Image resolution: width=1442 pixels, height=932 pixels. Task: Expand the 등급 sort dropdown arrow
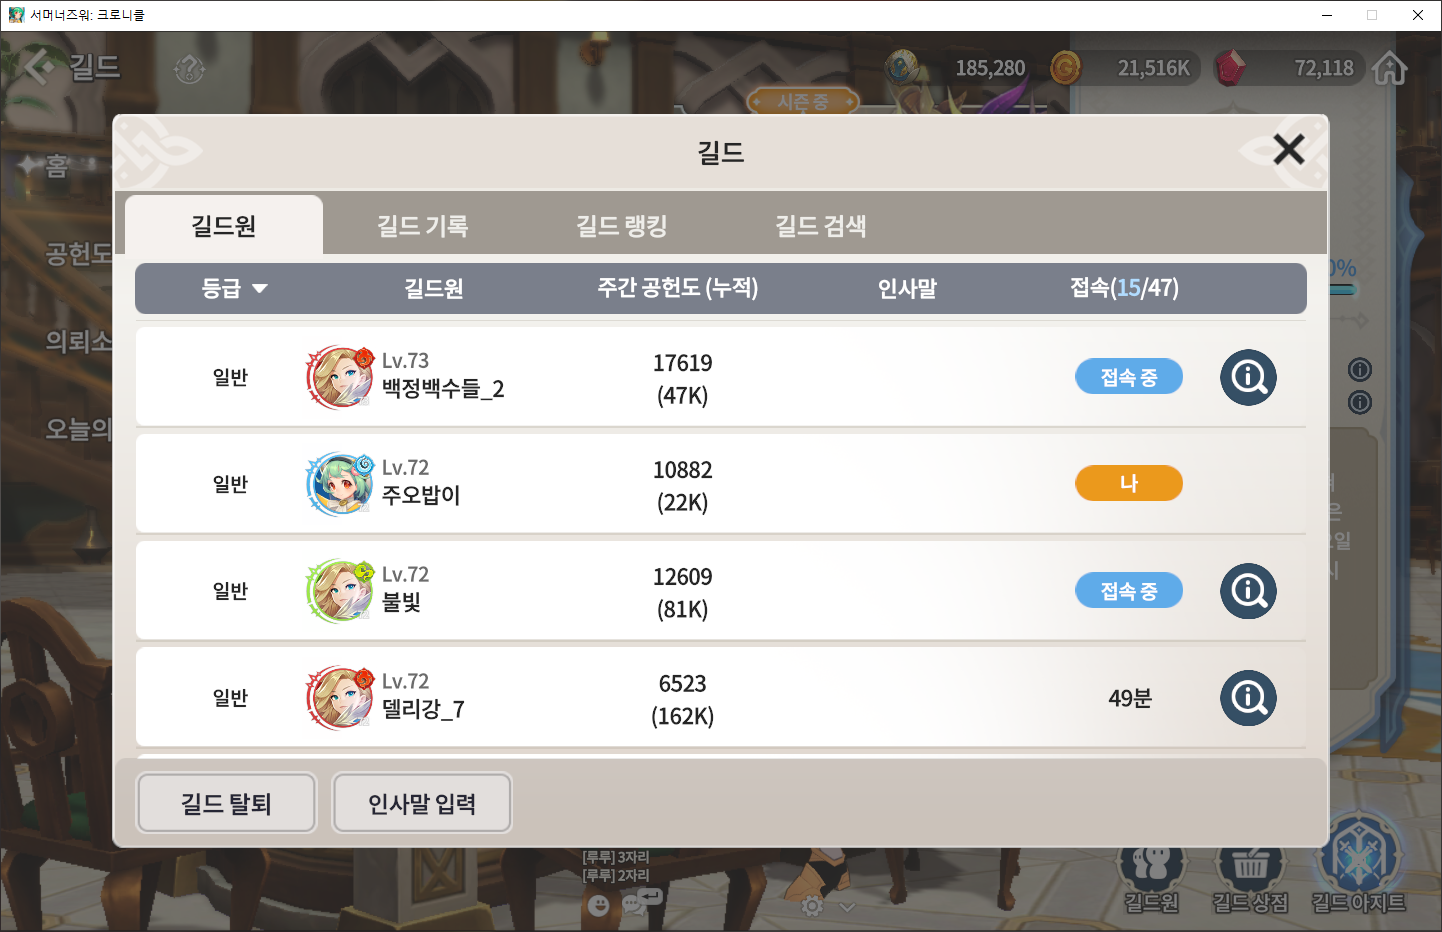[x=260, y=288]
